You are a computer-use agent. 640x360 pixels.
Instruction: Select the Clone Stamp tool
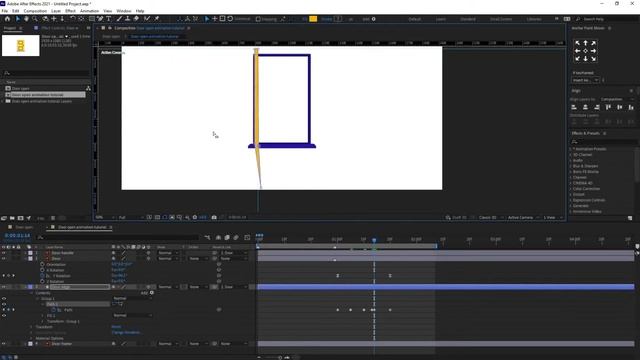(127, 19)
